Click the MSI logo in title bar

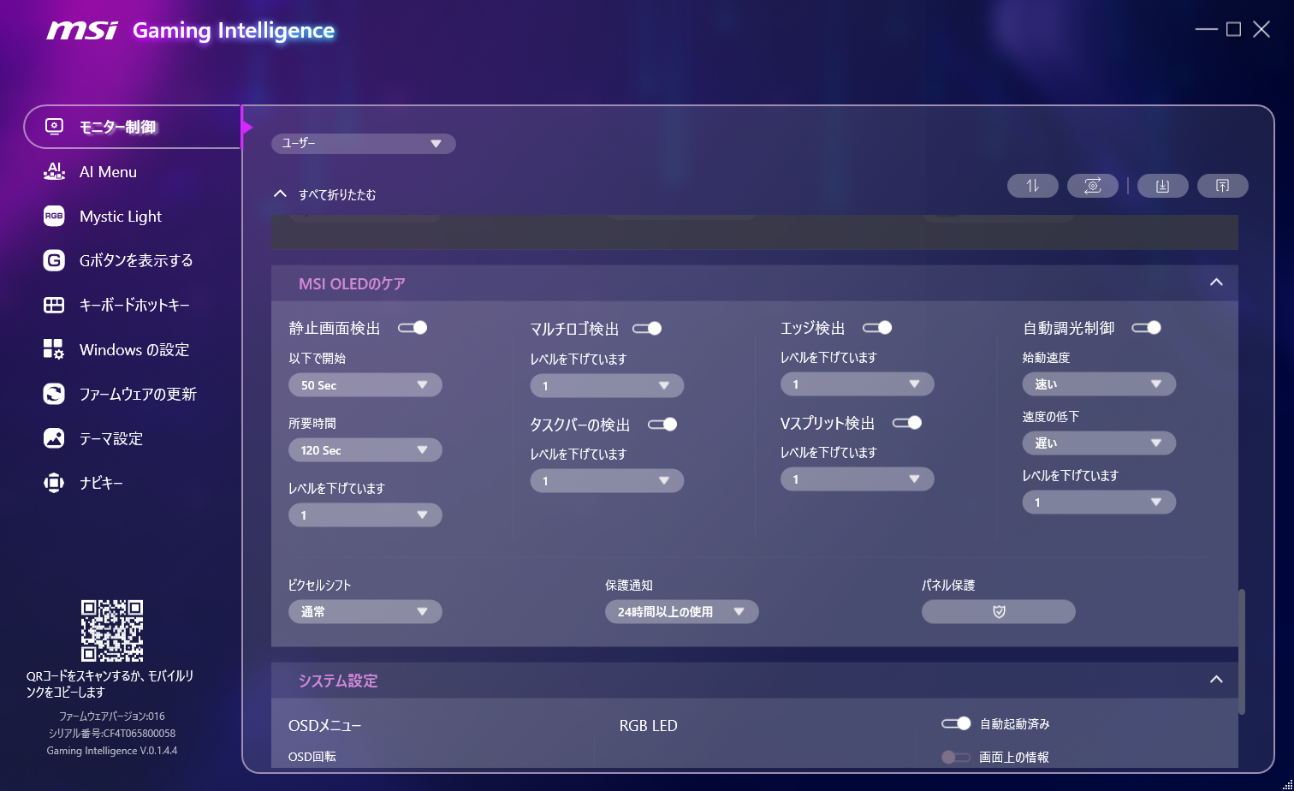[x=82, y=30]
